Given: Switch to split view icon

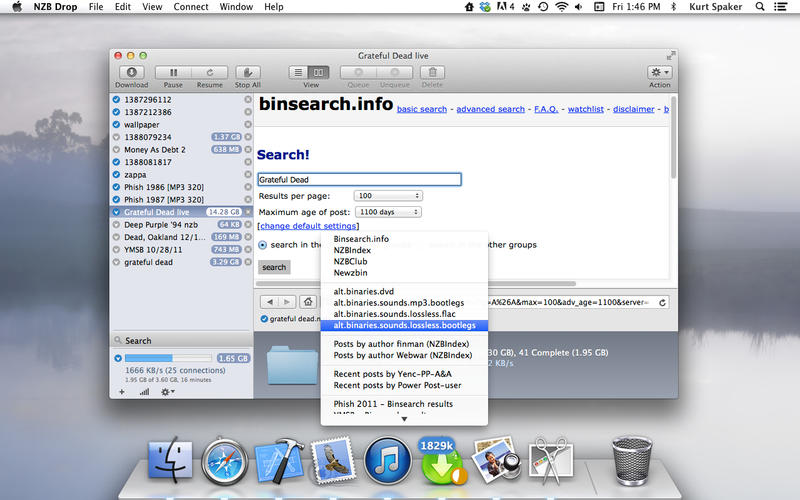Looking at the screenshot, I should [319, 72].
